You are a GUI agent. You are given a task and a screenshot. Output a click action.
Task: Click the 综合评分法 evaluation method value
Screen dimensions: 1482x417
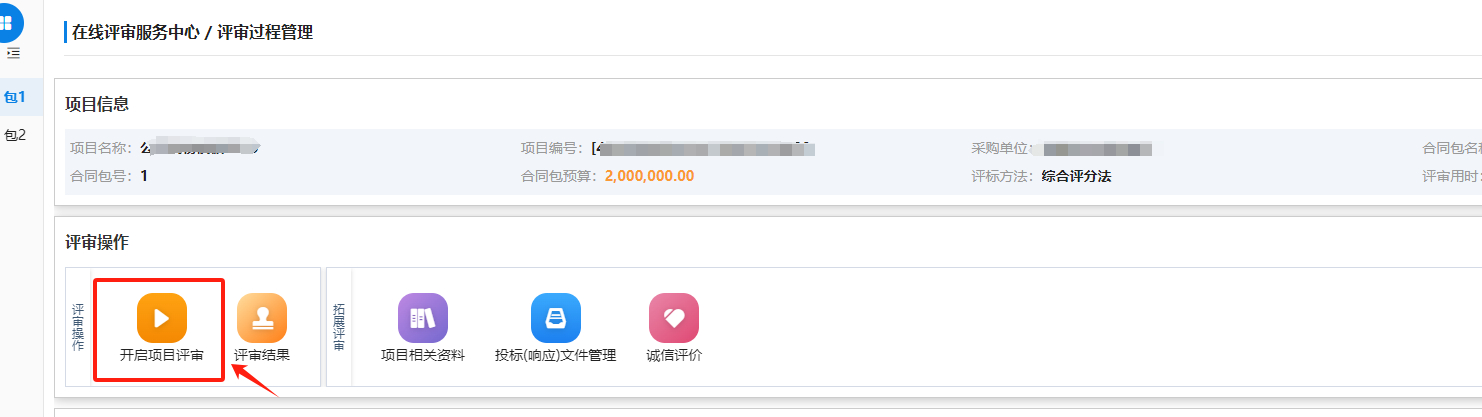pos(1076,176)
